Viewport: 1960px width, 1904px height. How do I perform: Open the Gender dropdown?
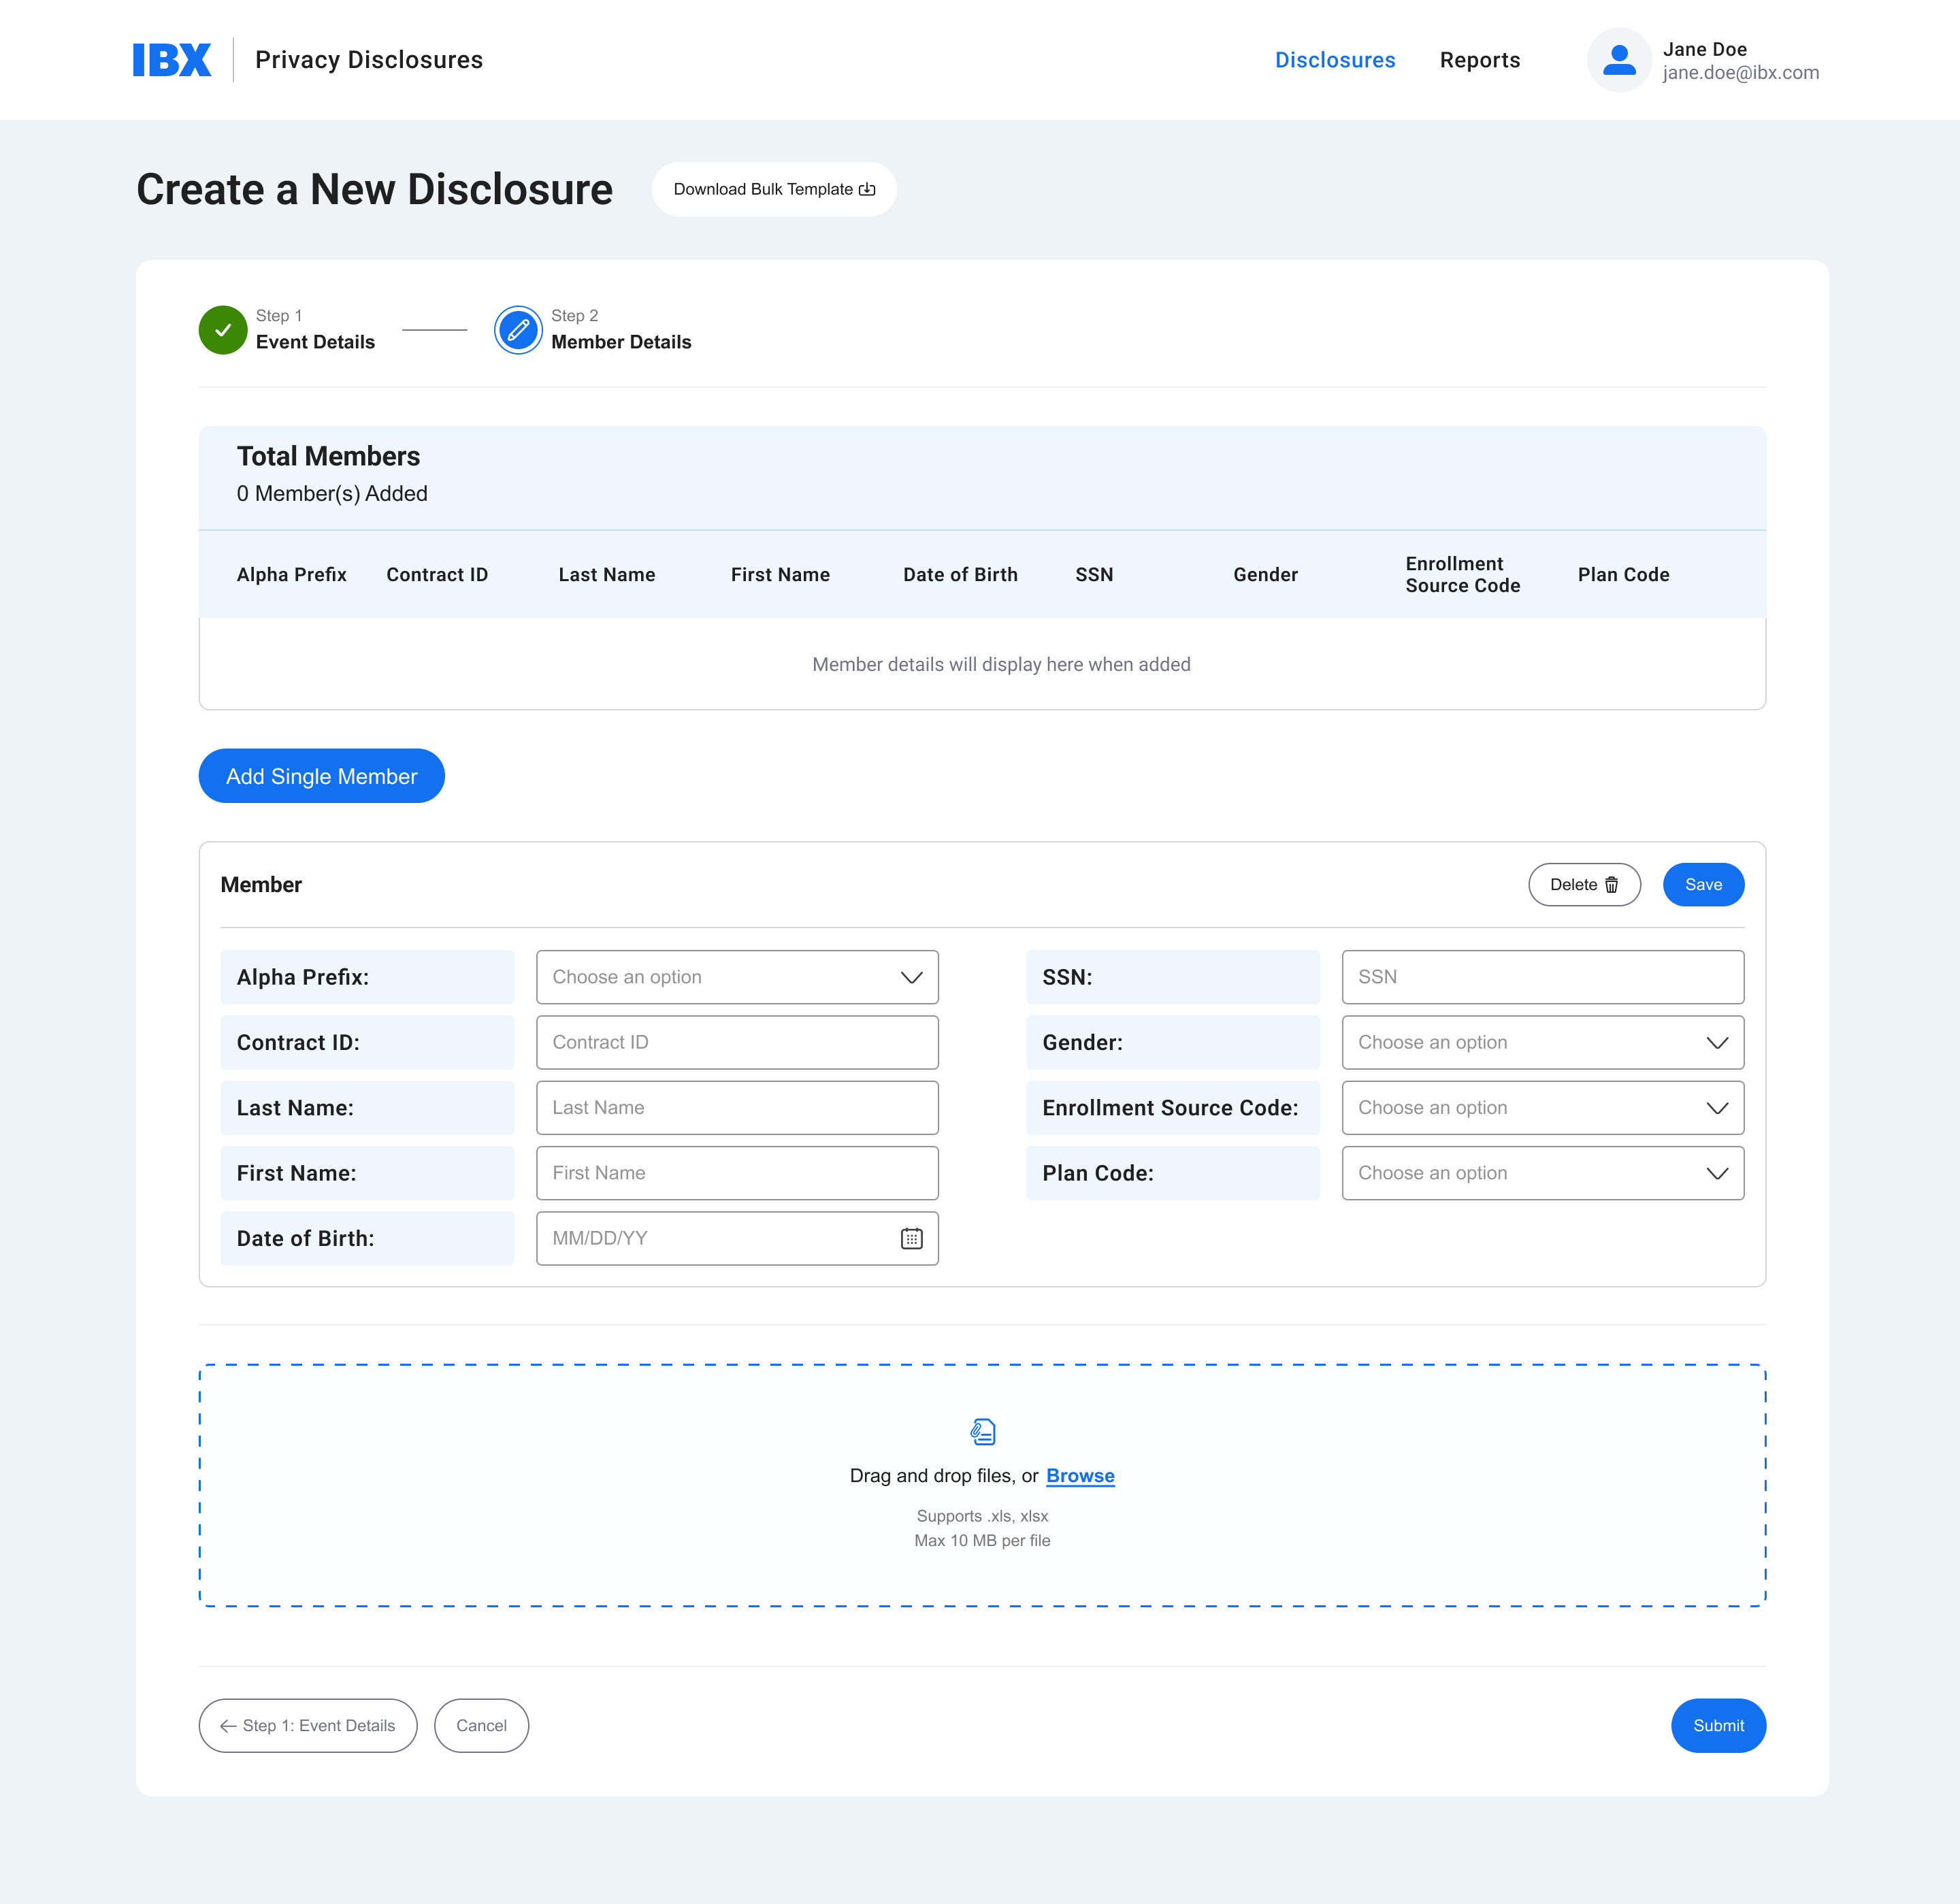coord(1542,1042)
